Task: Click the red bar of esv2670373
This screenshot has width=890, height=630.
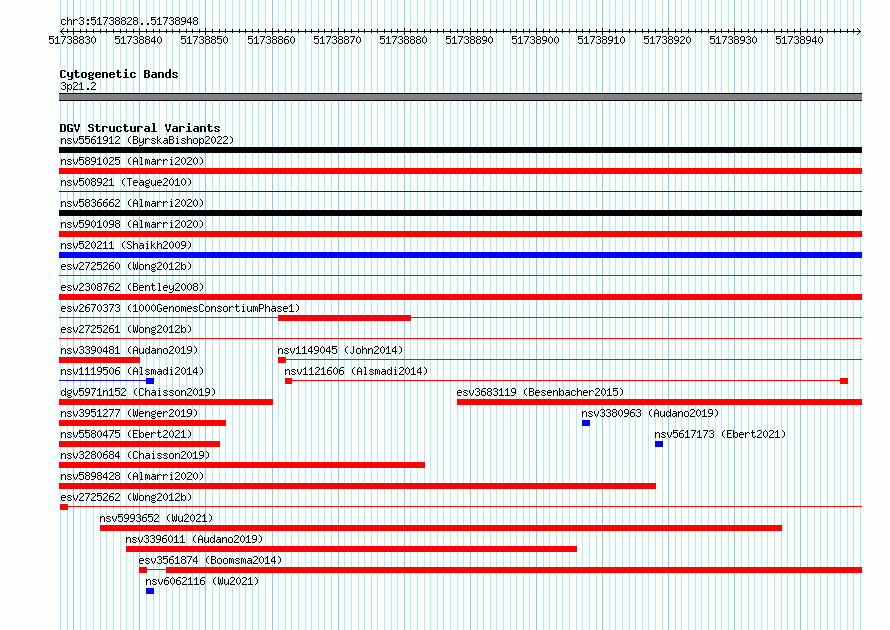Action: [x=345, y=318]
